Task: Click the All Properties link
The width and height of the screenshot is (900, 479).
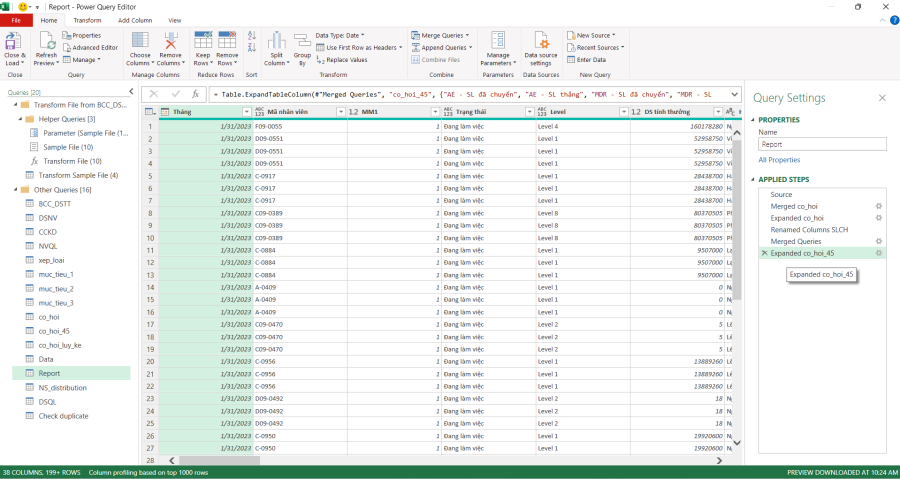Action: [x=779, y=160]
